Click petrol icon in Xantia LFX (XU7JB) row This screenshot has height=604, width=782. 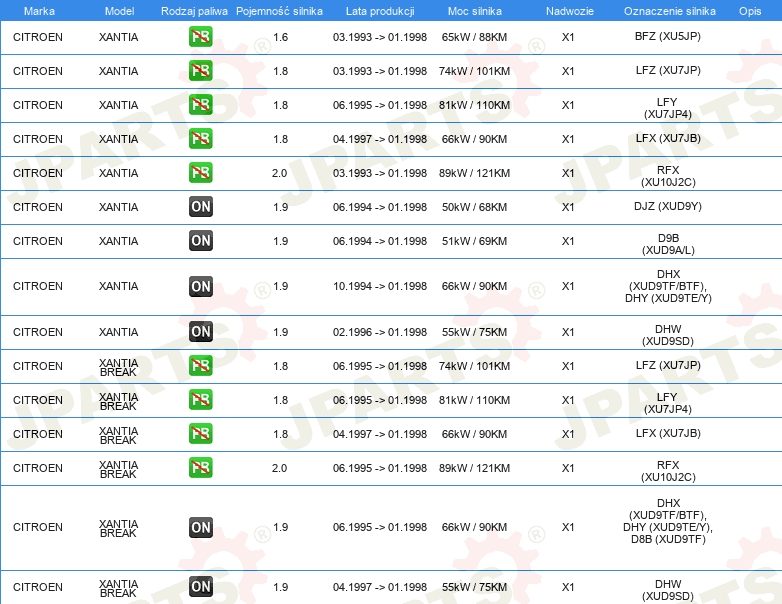[x=200, y=138]
